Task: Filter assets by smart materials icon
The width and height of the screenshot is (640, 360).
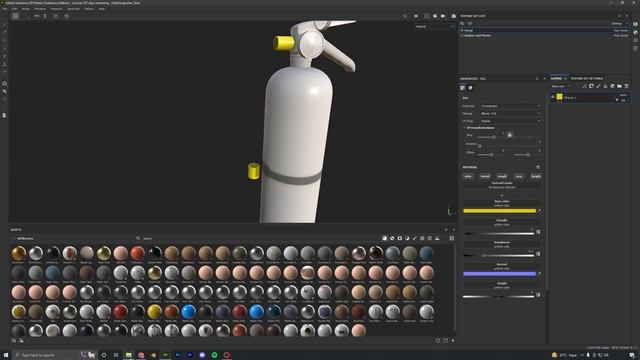Action: 392,238
